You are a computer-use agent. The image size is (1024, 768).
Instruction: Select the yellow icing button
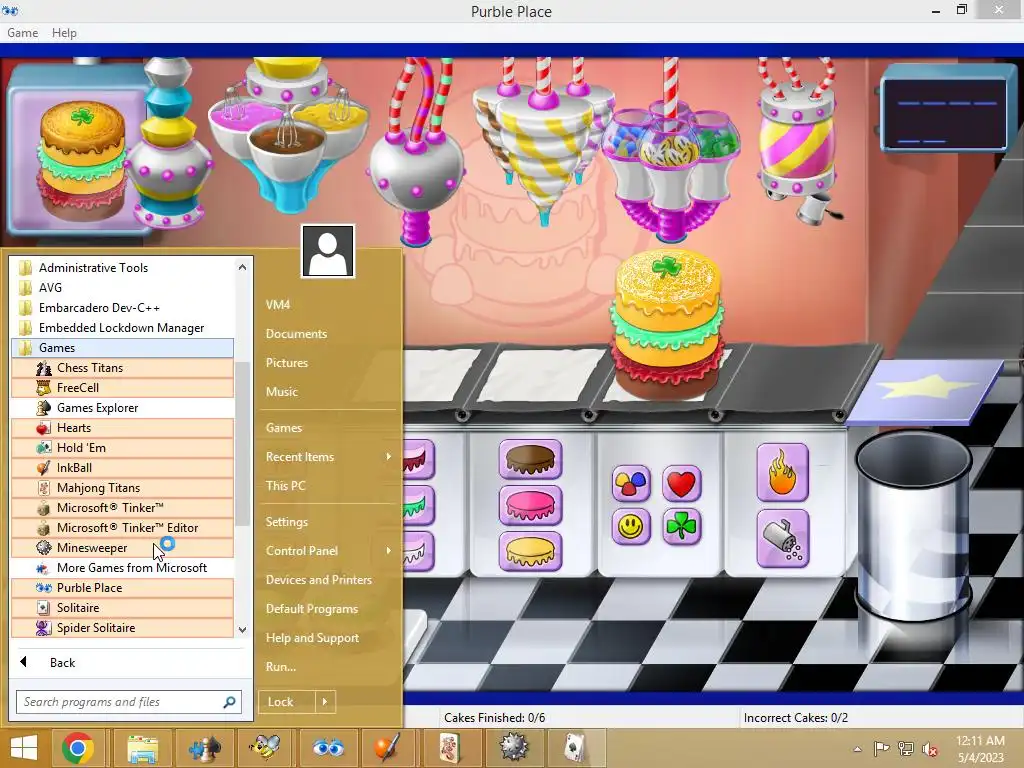coord(530,551)
